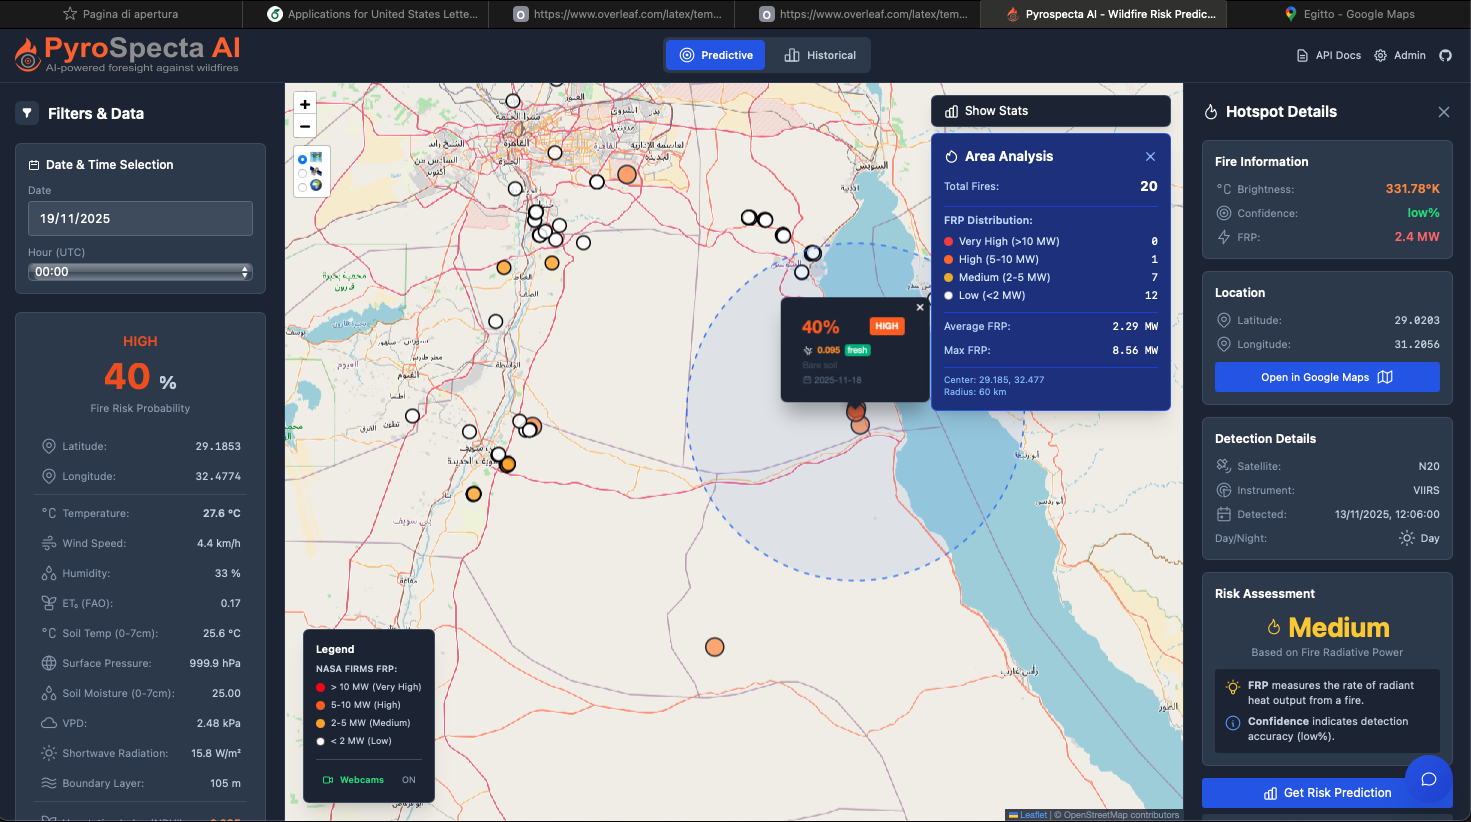Switch to the Predictive tab

coord(716,55)
